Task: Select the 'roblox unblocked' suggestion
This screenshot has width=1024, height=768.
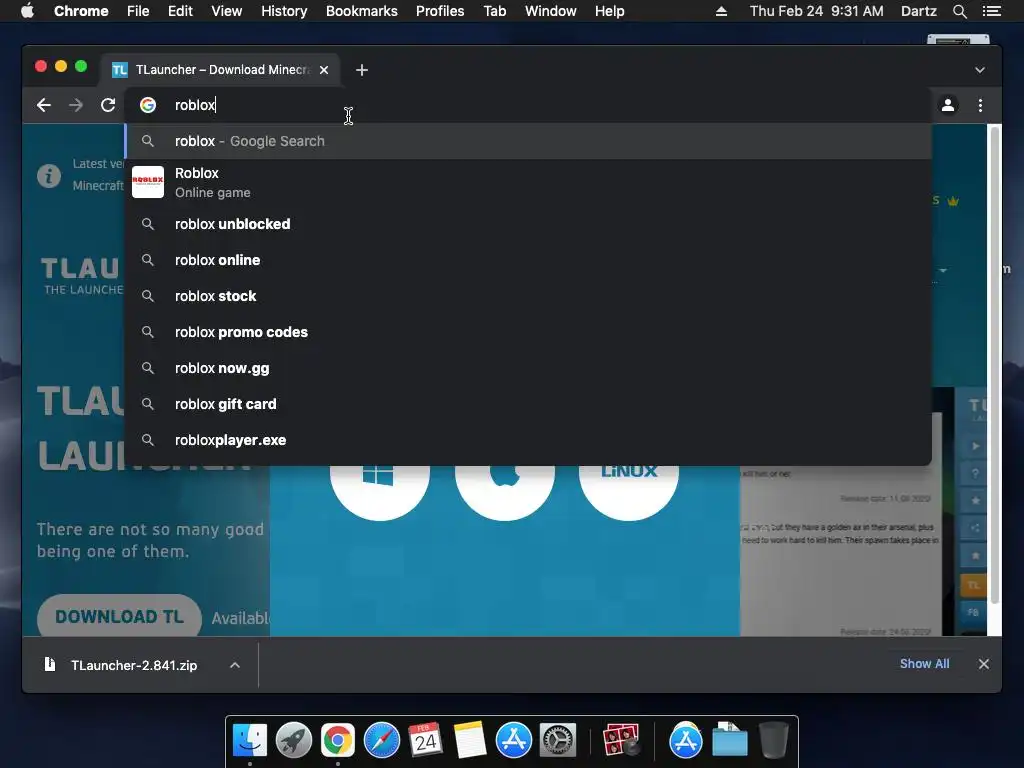Action: (528, 224)
